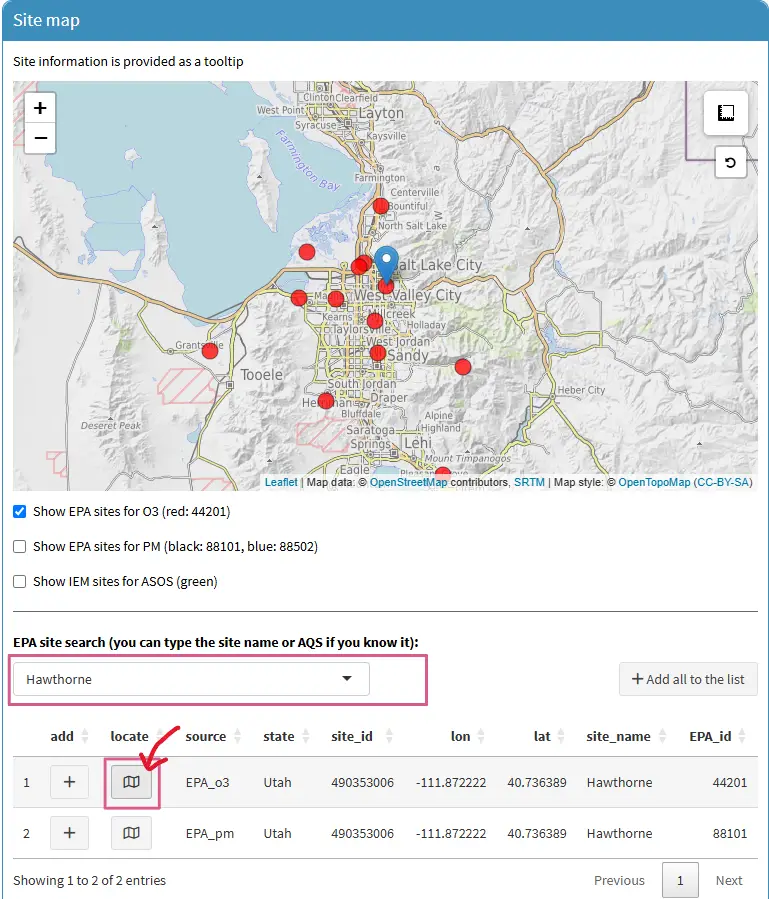Click the Next page button
This screenshot has width=769, height=899.
click(x=728, y=880)
